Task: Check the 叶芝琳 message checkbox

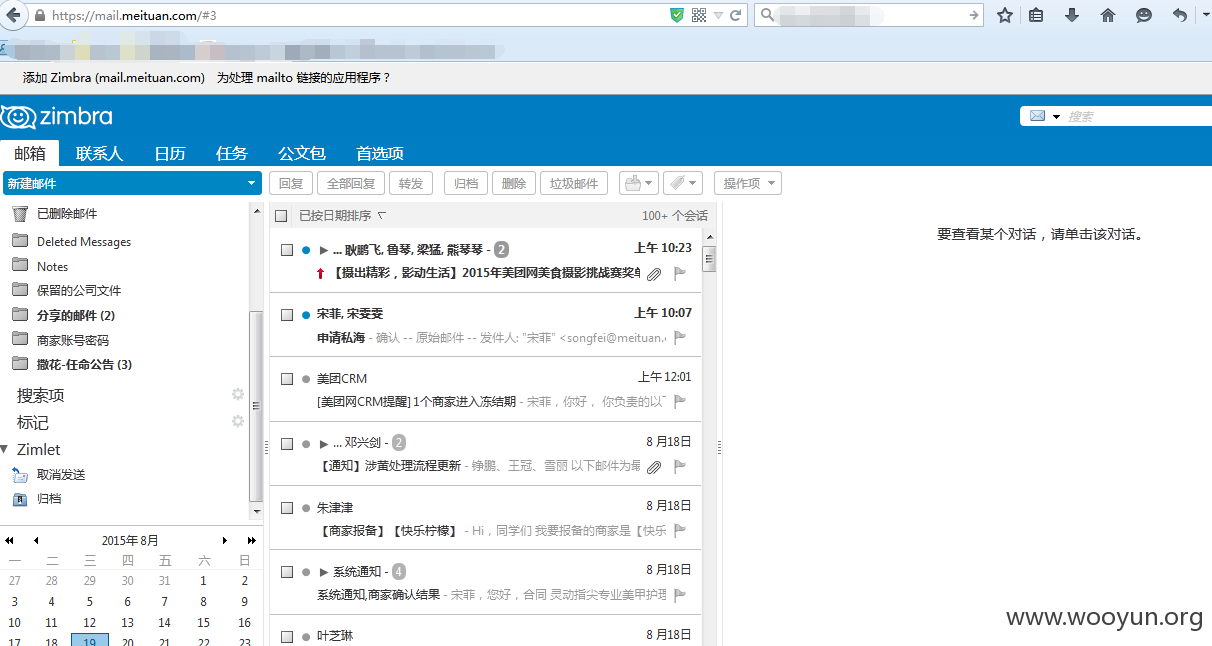Action: (287, 636)
